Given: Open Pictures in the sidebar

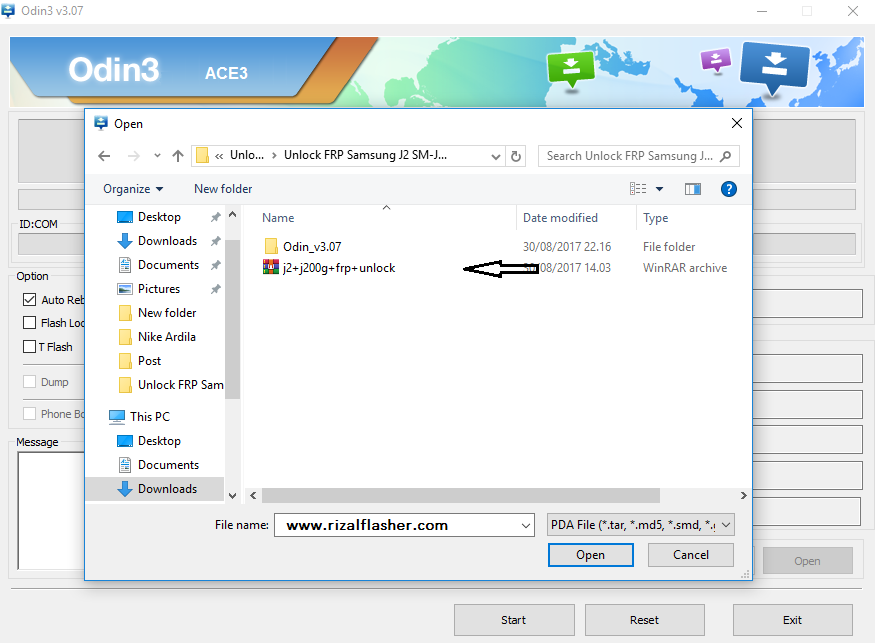Looking at the screenshot, I should click(x=158, y=289).
